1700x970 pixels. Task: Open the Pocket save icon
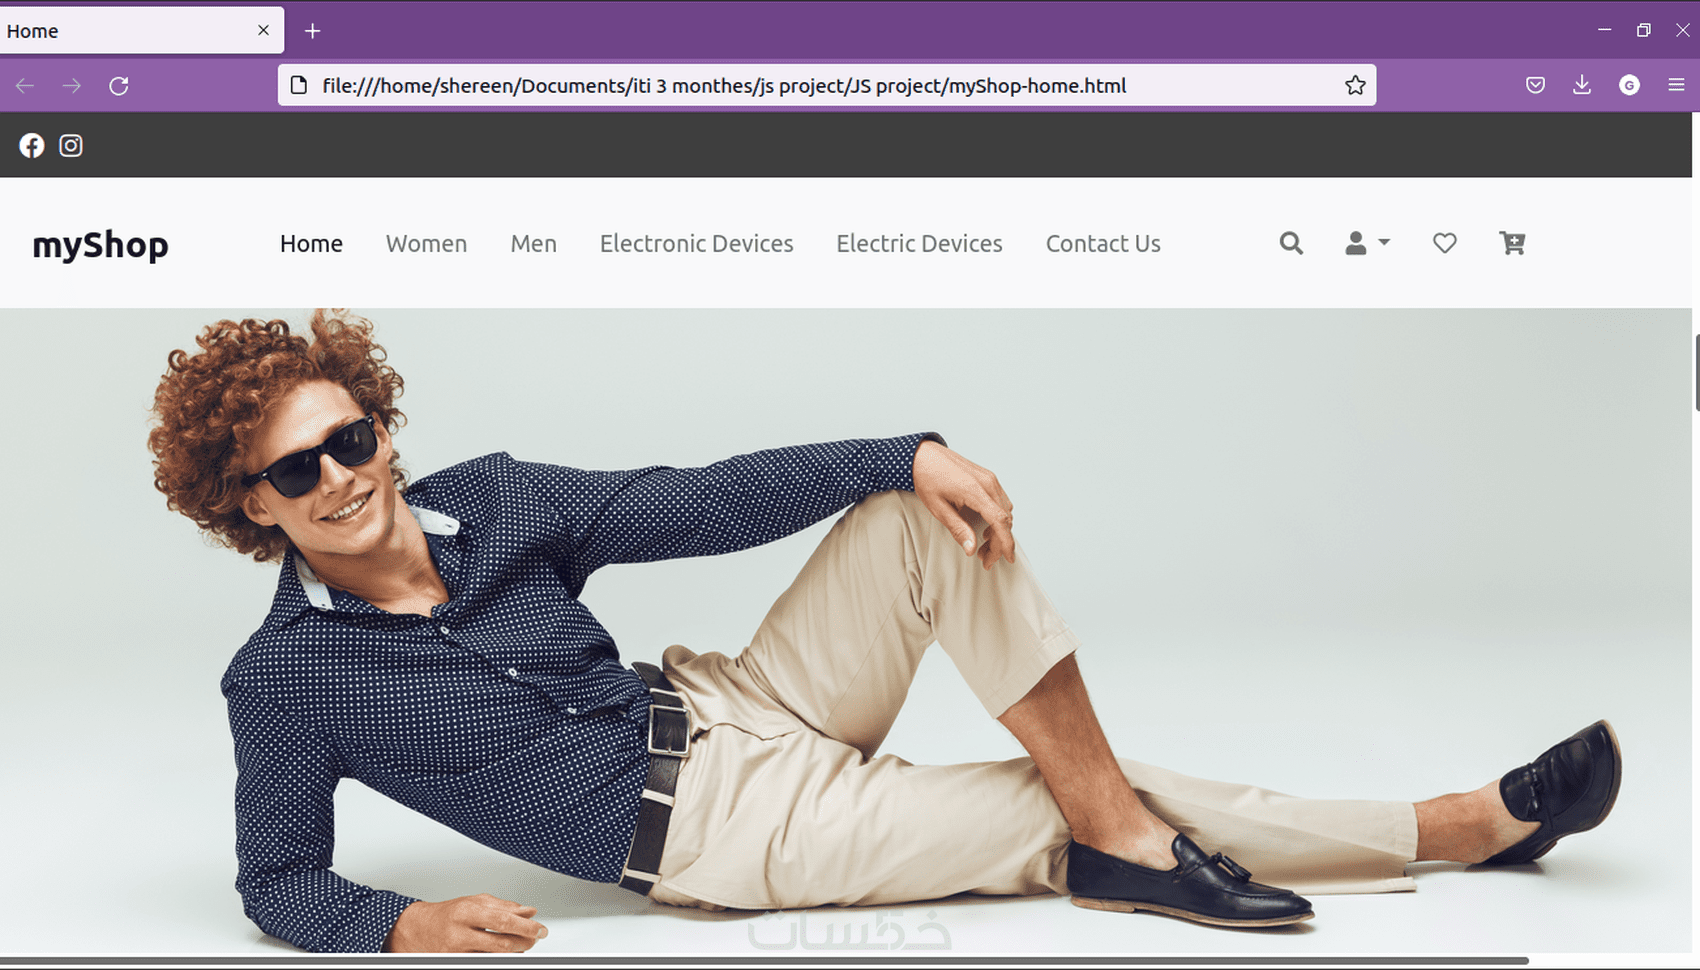(x=1535, y=85)
